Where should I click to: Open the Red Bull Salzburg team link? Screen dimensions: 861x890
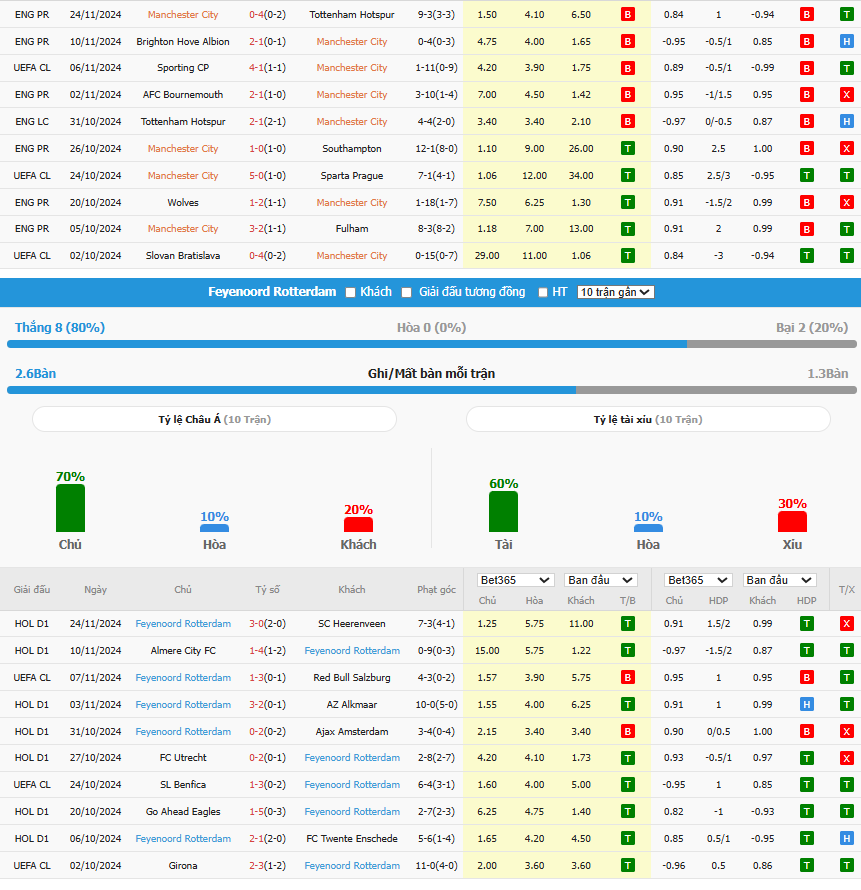click(352, 678)
